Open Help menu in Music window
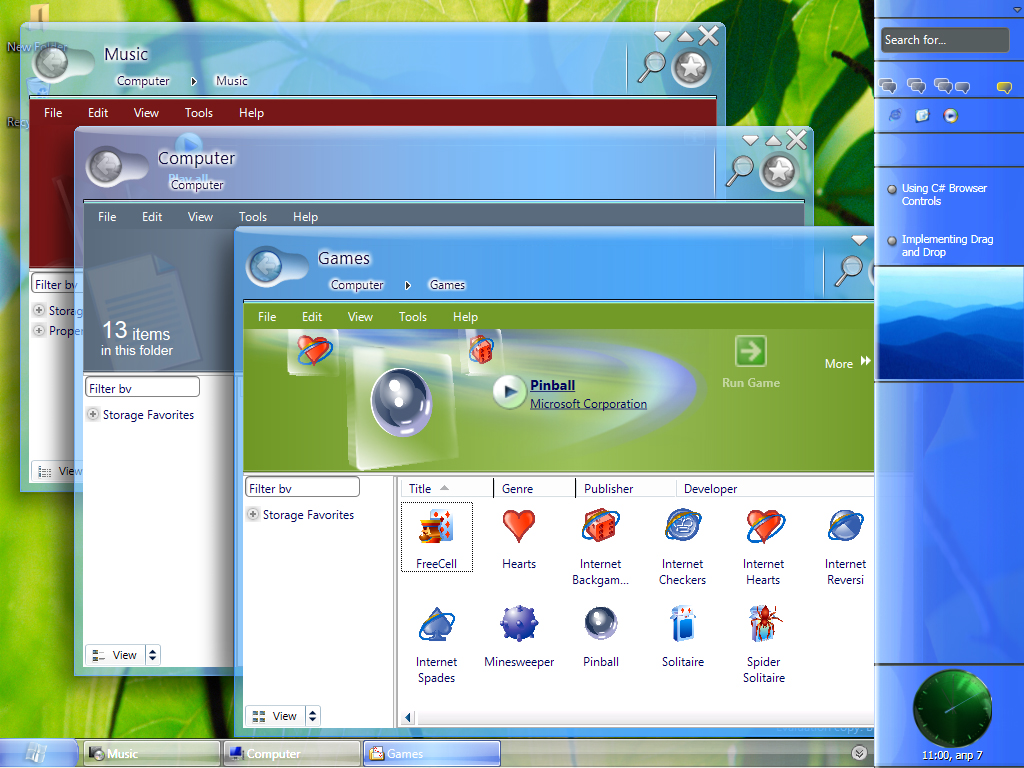The height and width of the screenshot is (768, 1024). [251, 113]
